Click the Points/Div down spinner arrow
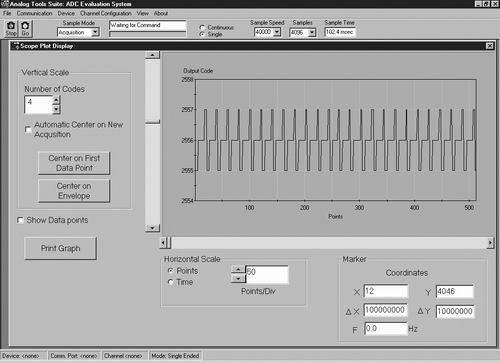 (238, 278)
